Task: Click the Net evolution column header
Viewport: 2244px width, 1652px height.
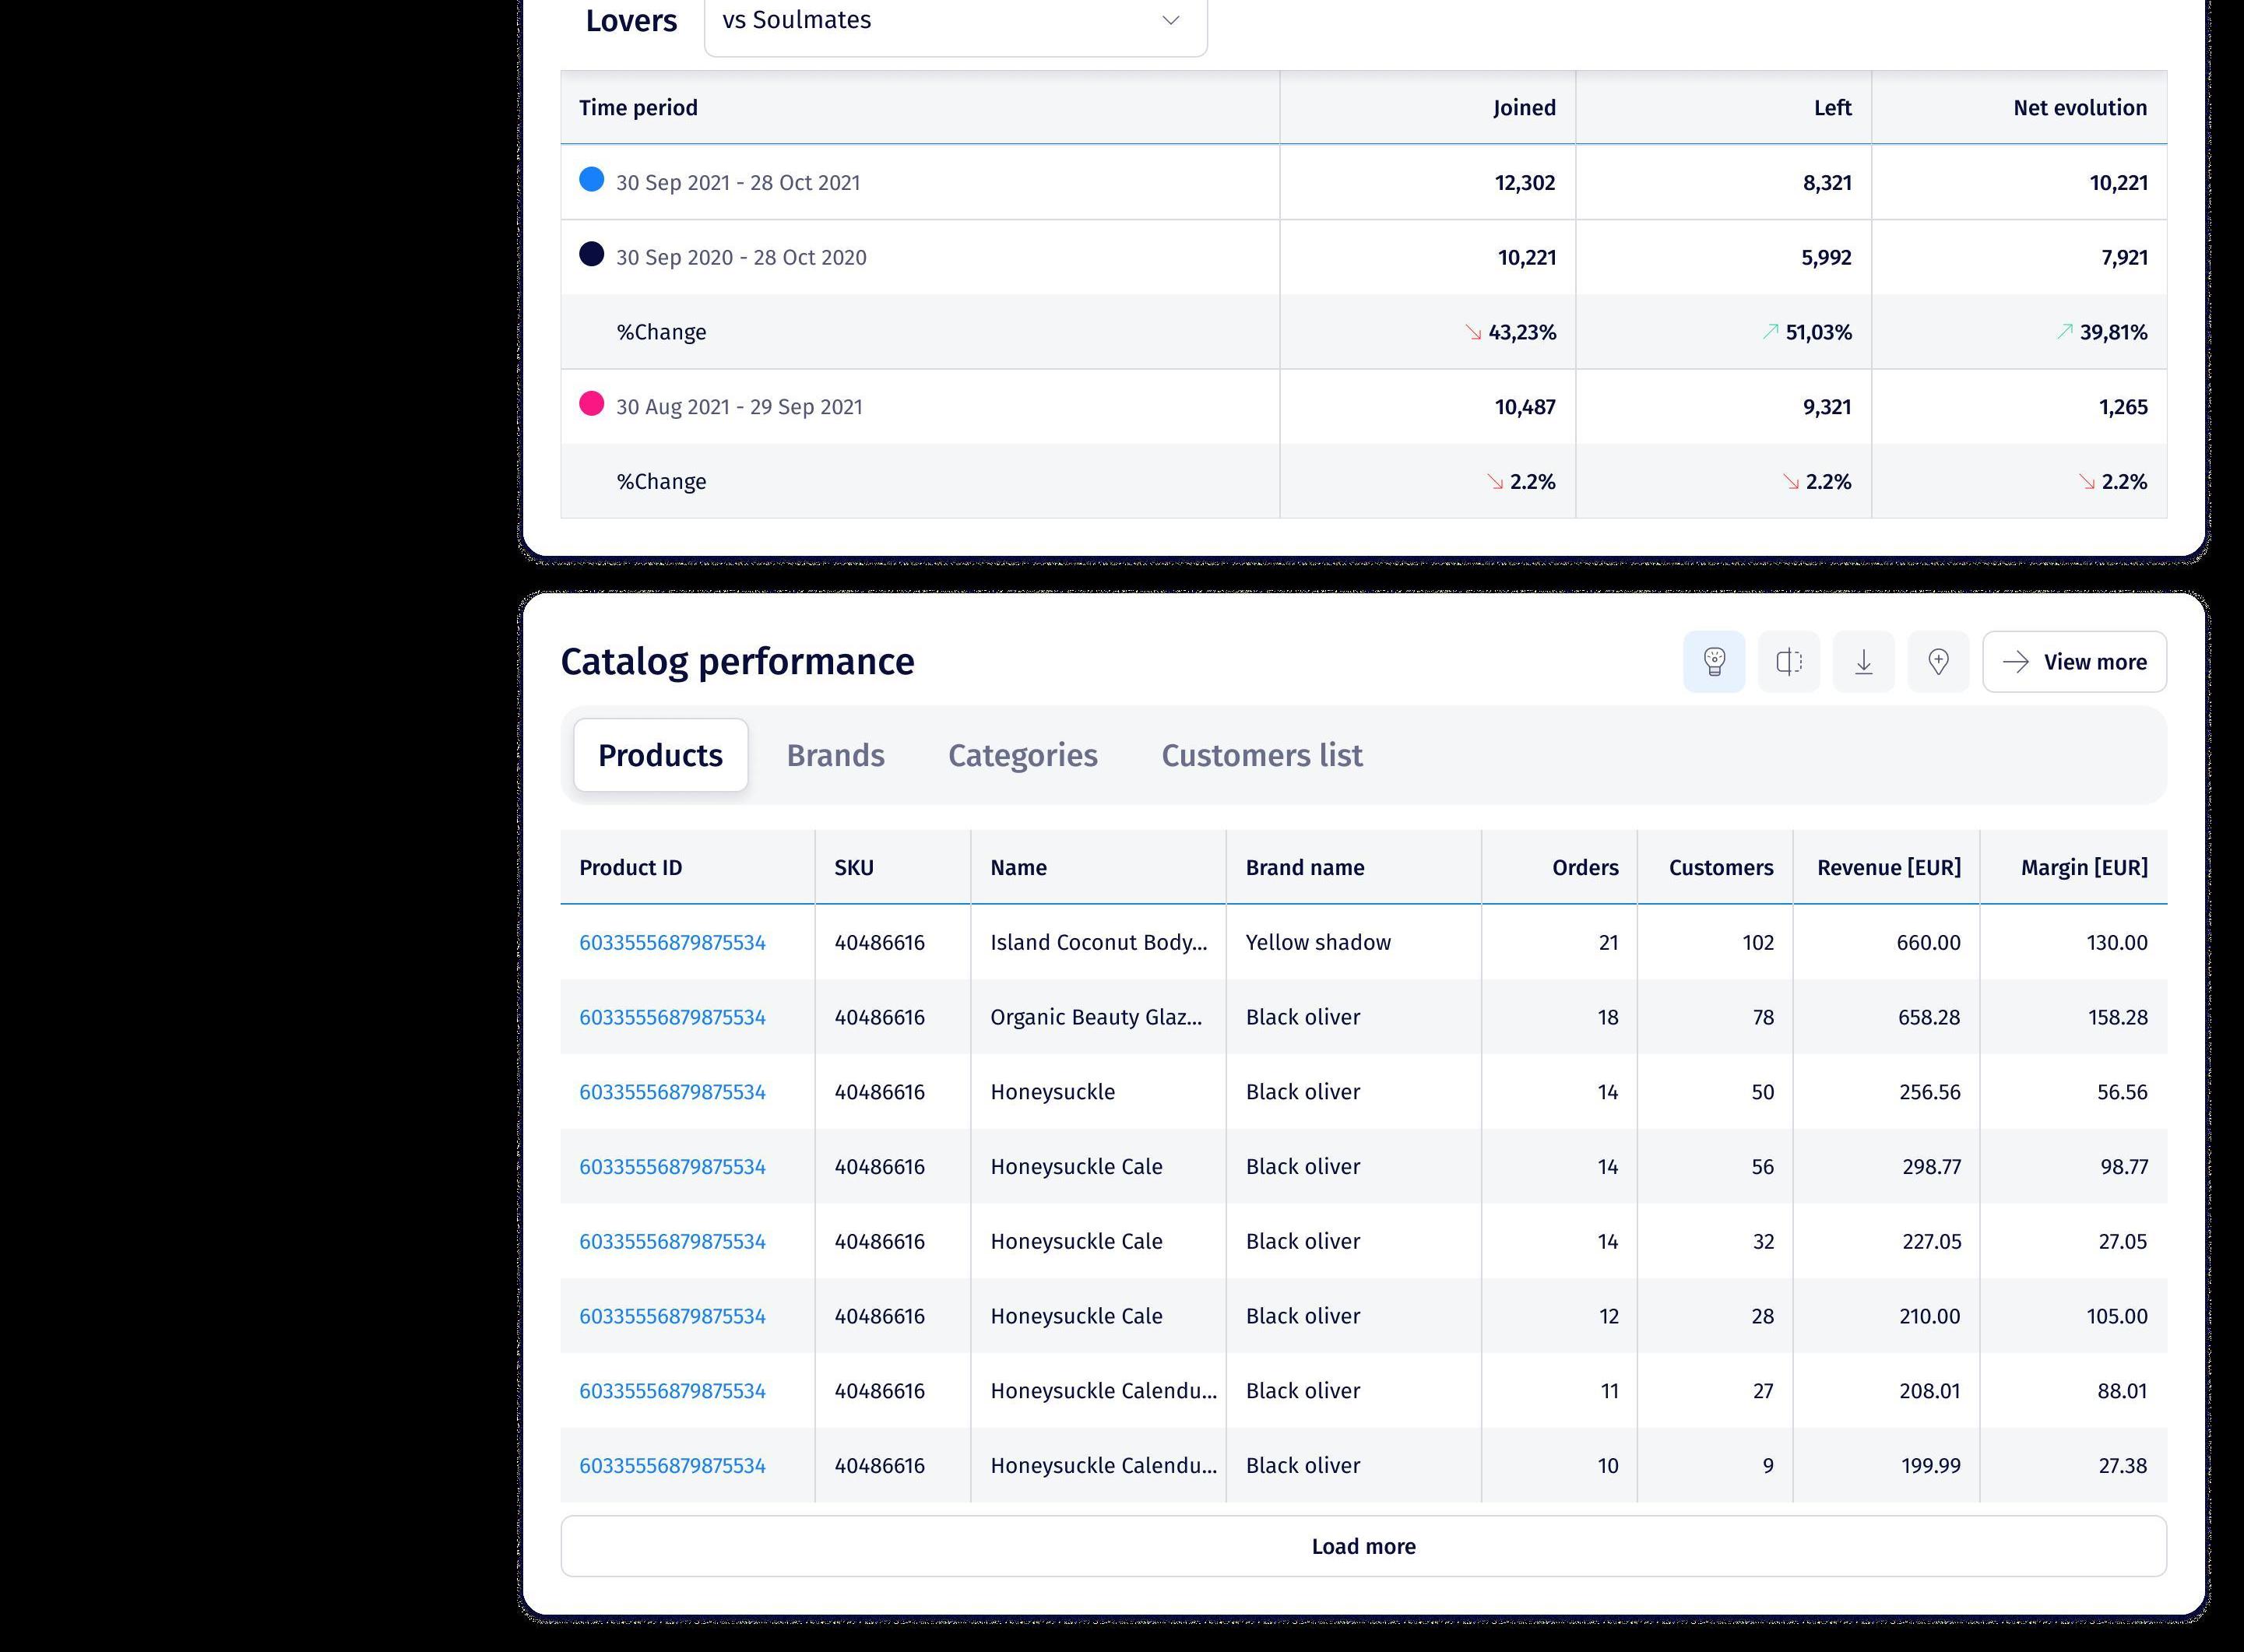Action: 2020,108
